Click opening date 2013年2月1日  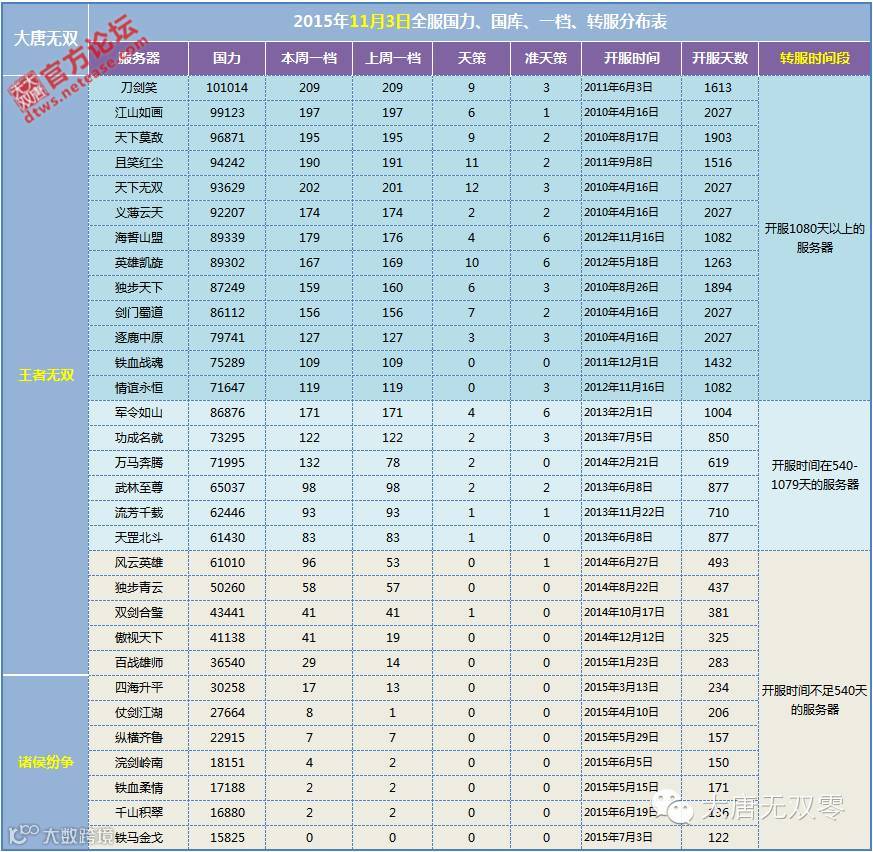coord(618,413)
